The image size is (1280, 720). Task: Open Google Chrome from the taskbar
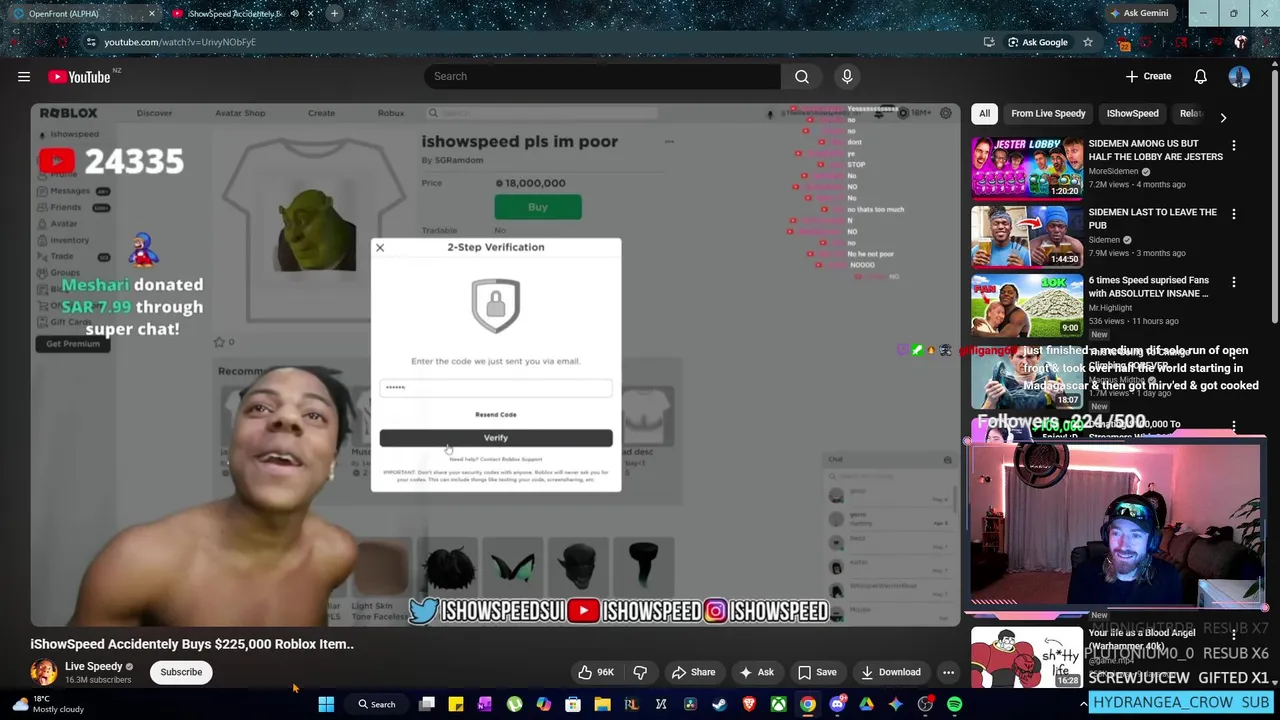tap(807, 705)
